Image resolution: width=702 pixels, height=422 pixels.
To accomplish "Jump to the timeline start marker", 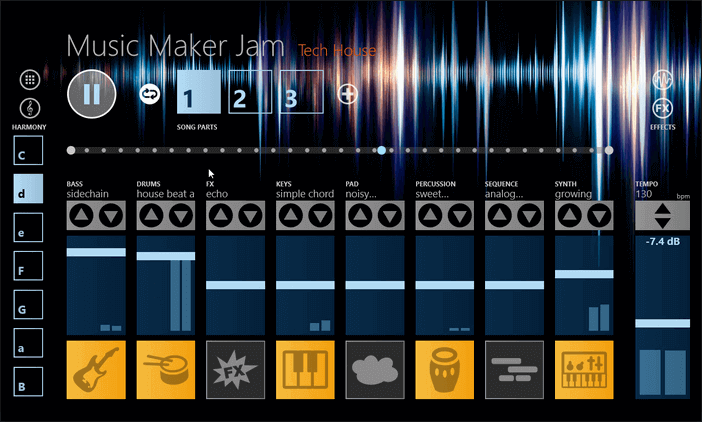I will coord(71,150).
